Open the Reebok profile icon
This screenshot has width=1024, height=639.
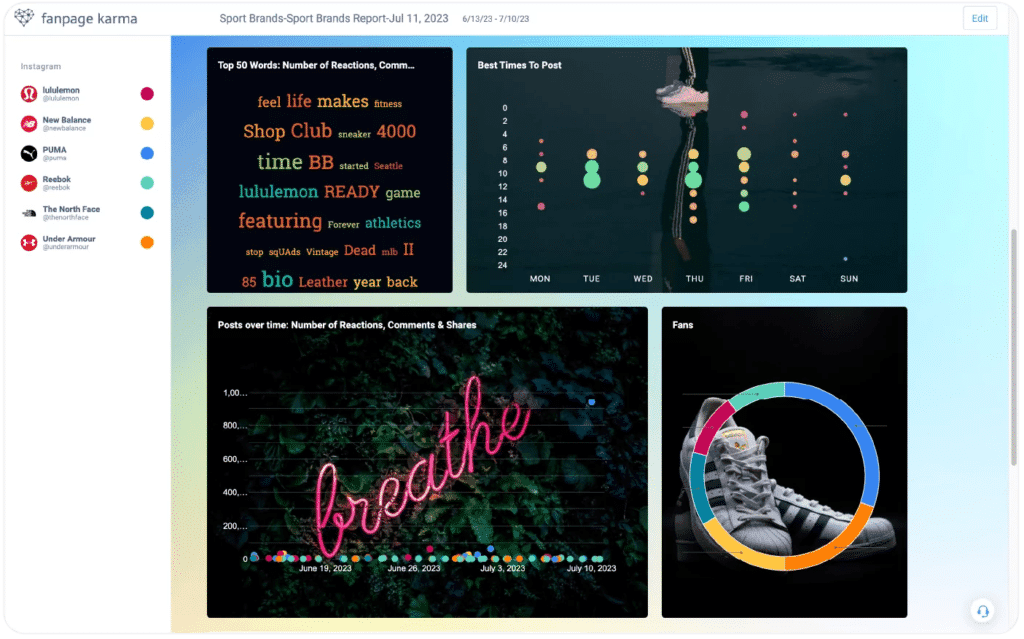coord(29,183)
